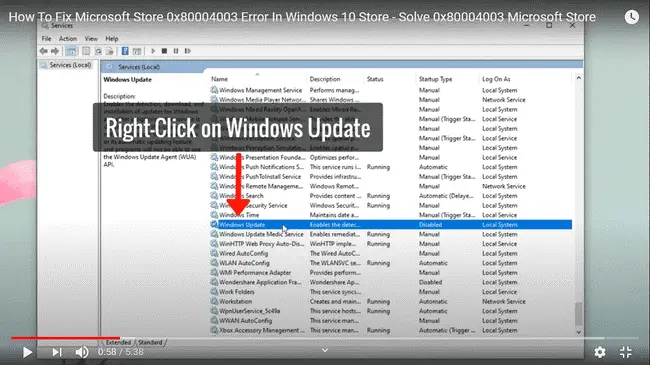Sort by the Startup Type column header
650x365 pixels.
pos(435,79)
